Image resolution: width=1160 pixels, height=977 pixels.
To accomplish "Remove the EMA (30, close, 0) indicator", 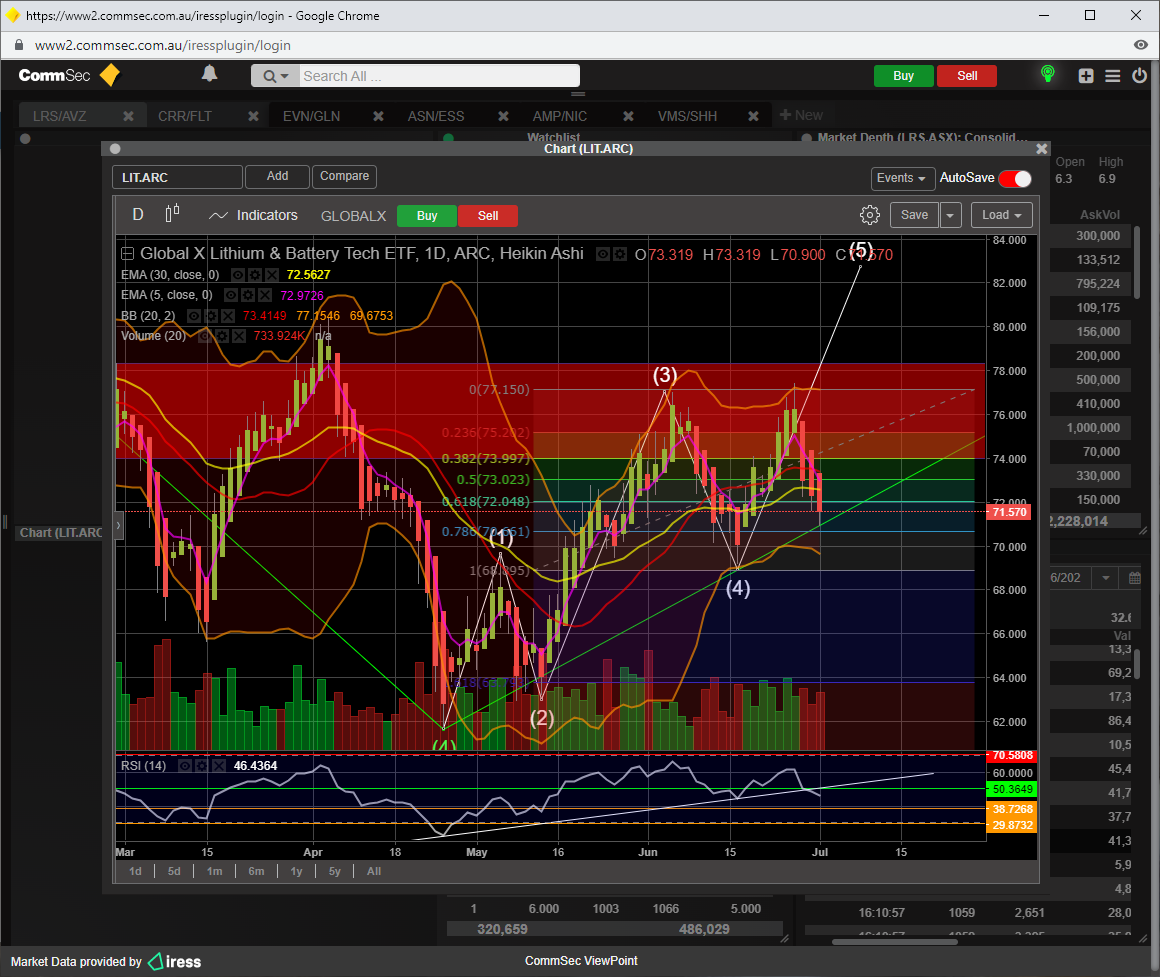I will (x=272, y=275).
